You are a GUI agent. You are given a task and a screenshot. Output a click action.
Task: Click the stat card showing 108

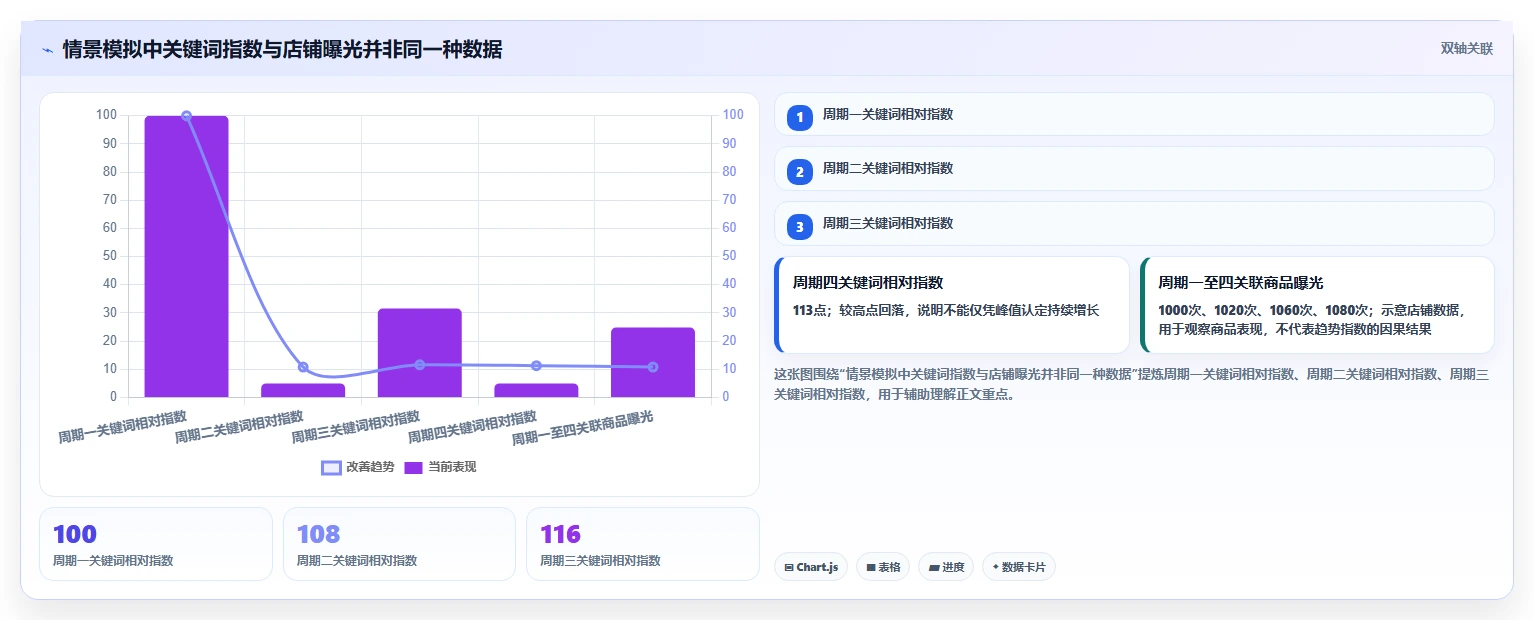point(399,544)
